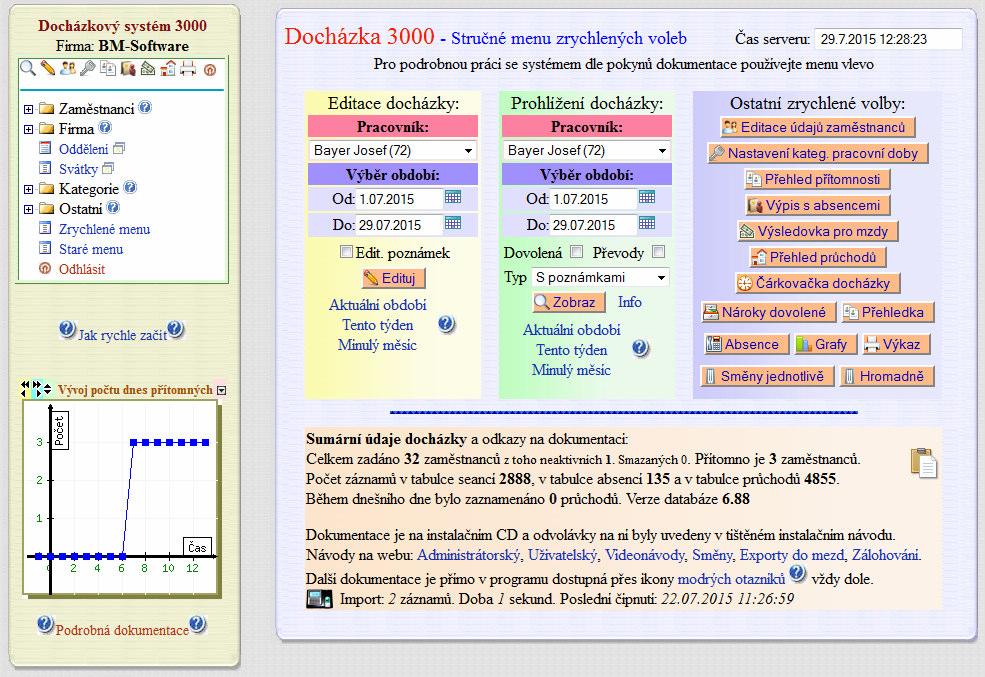
Task: Open Přehled přítomnosti
Action: [817, 180]
